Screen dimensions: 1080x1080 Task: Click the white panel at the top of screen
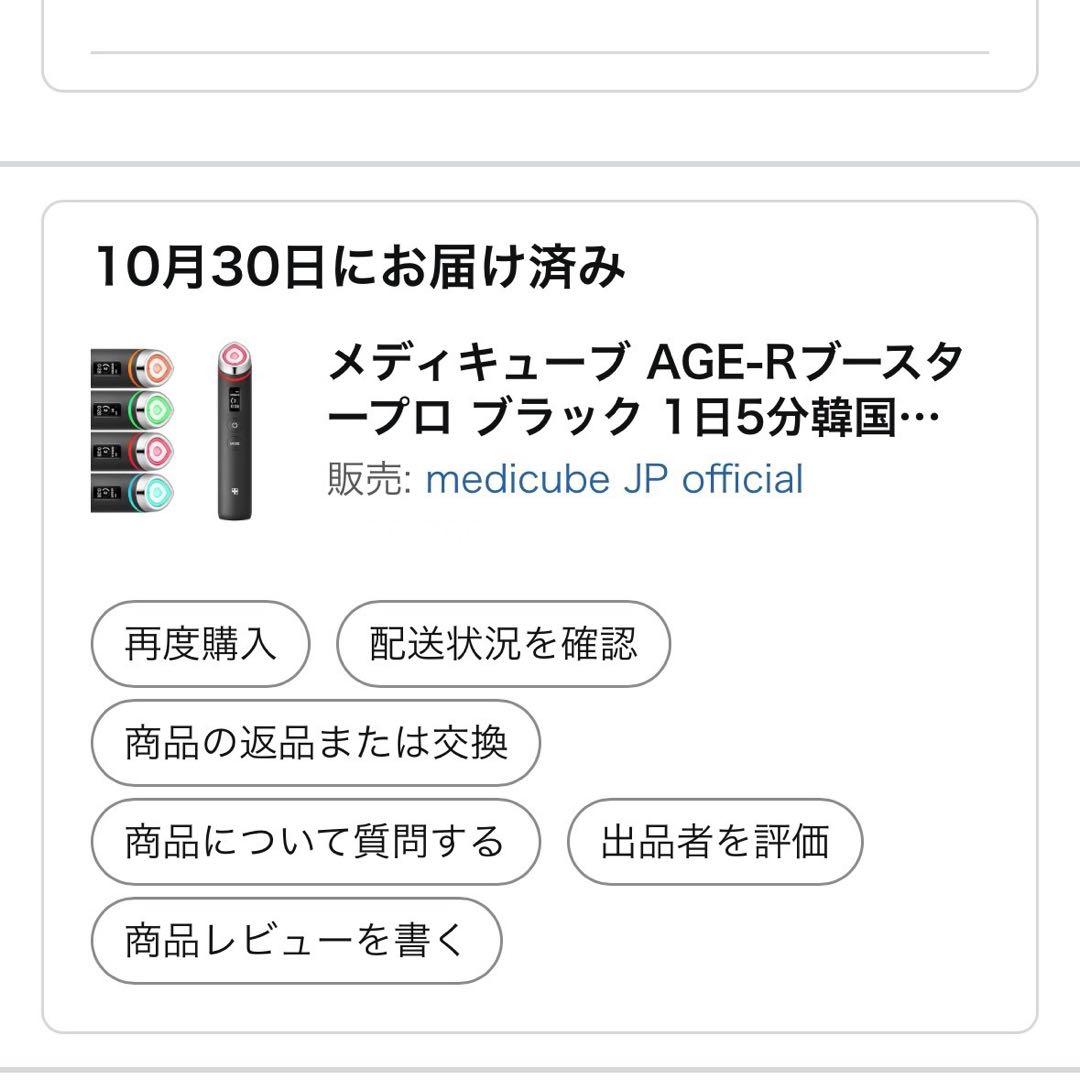click(x=540, y=45)
